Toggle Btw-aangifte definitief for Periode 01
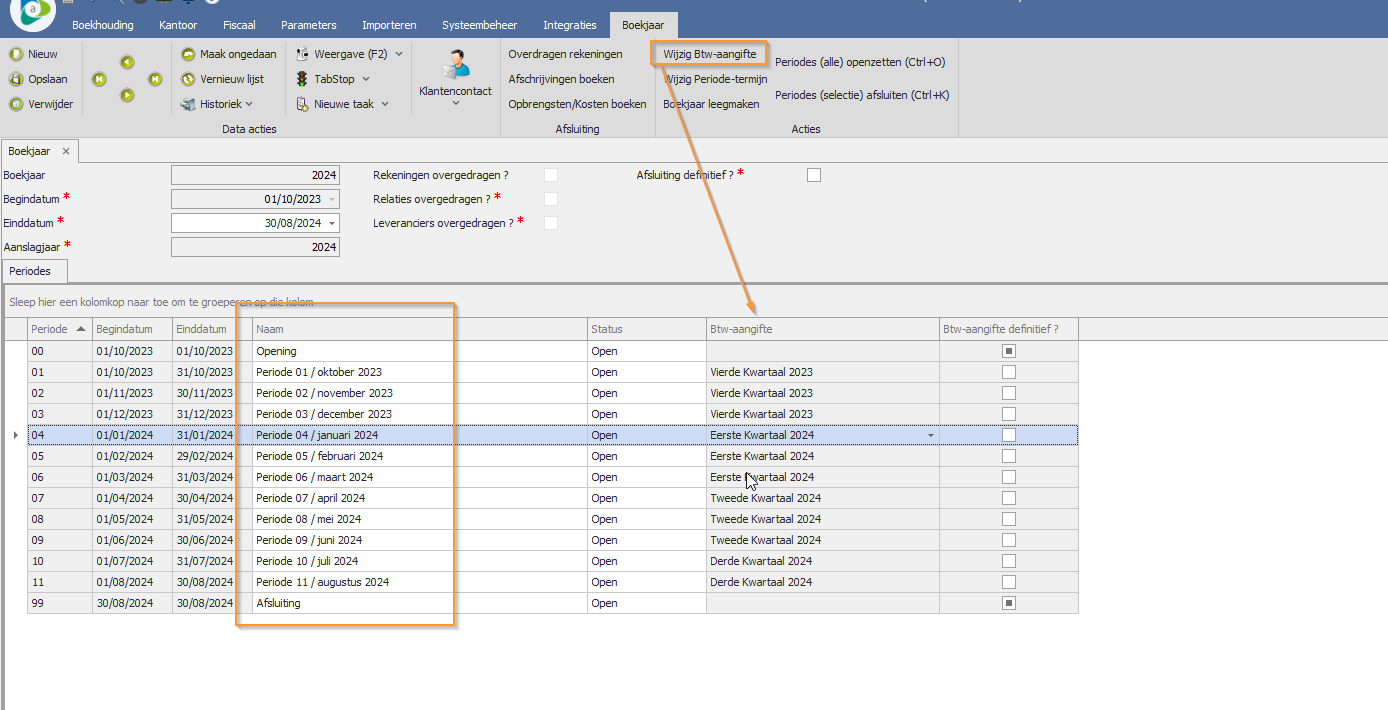 (1009, 372)
